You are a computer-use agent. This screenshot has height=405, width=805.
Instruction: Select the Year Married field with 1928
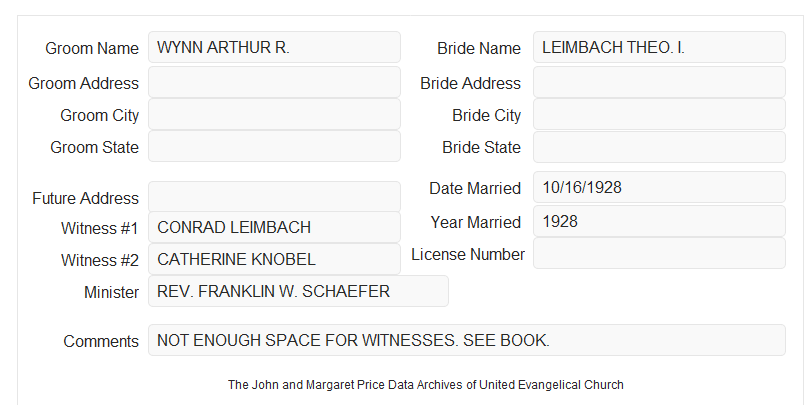(659, 221)
